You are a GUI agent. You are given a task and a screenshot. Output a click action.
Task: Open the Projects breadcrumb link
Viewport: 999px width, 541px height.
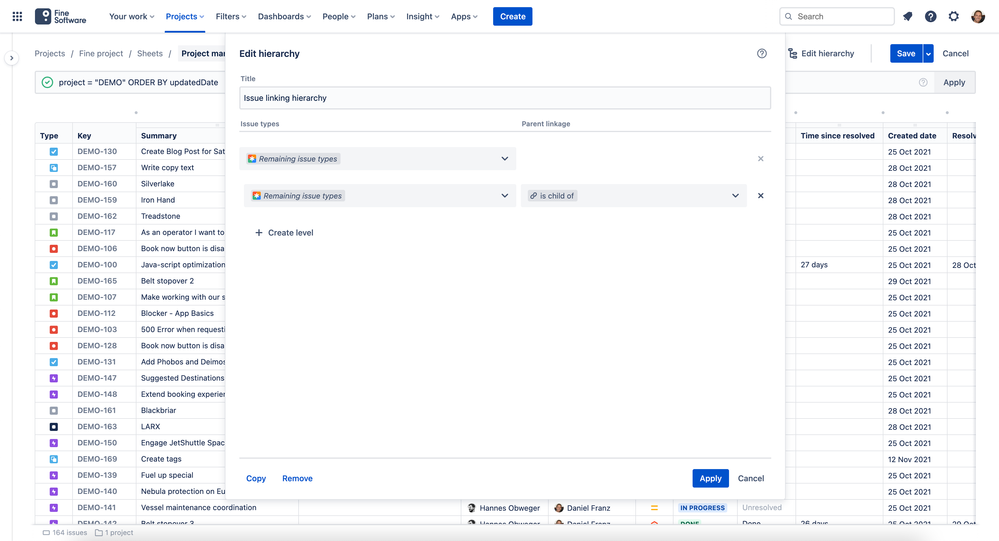pyautogui.click(x=50, y=54)
